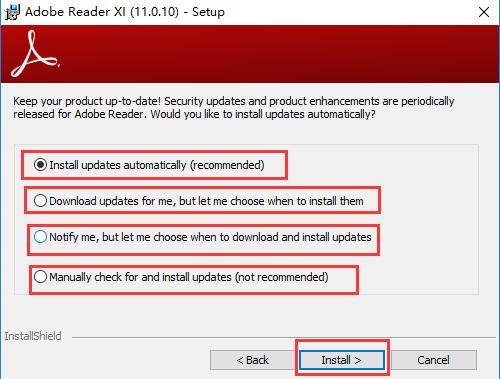Select the Install updates automatically radio button
500x379 pixels.
click(40, 165)
